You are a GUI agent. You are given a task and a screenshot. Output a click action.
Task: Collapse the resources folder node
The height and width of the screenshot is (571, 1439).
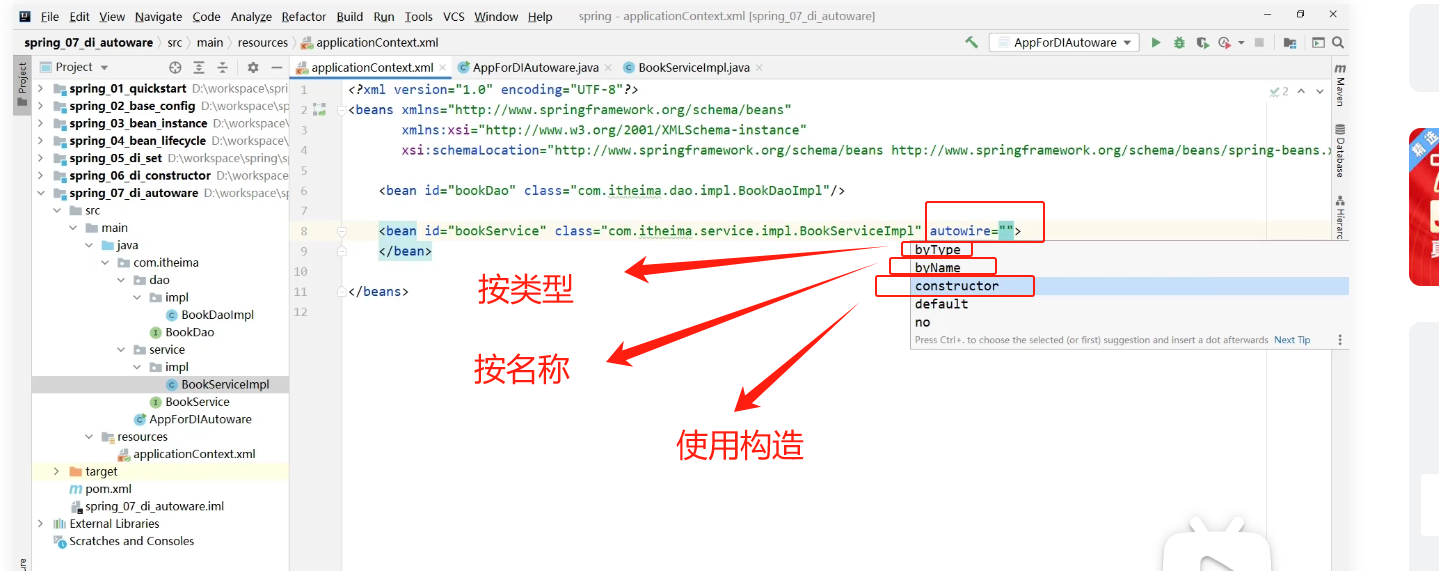tap(89, 437)
